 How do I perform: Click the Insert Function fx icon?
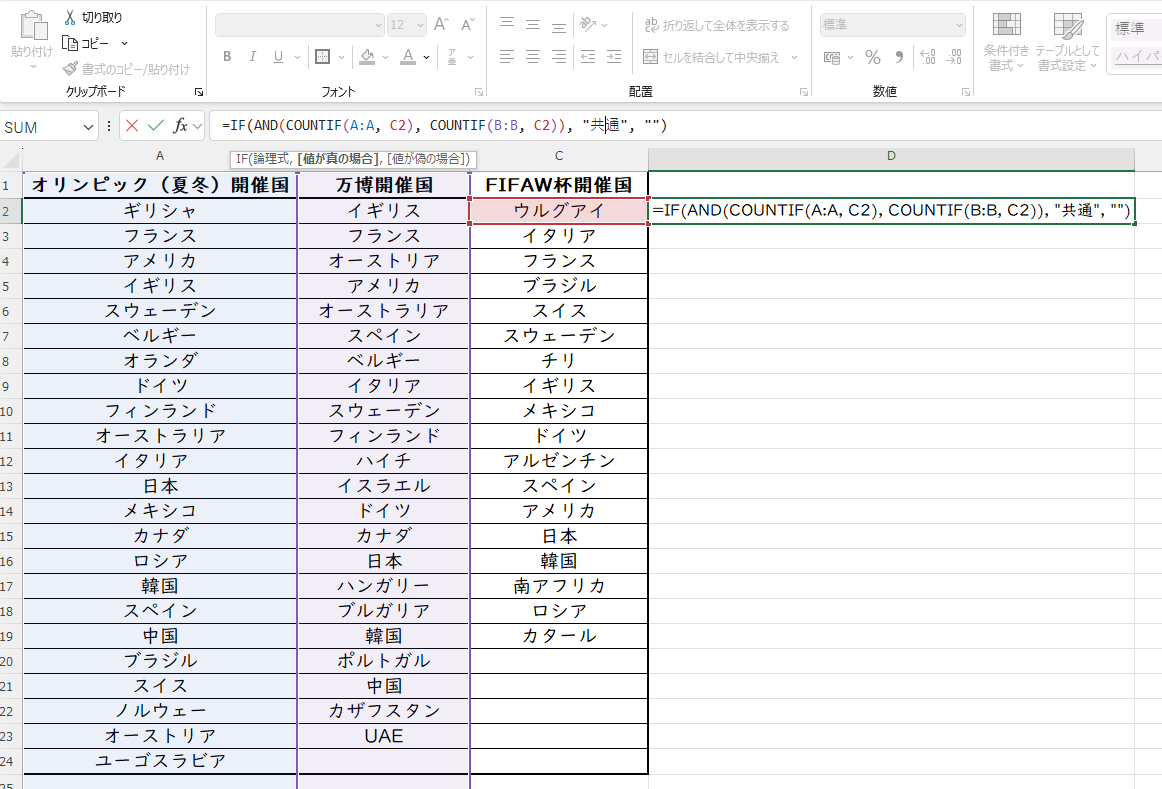(180, 126)
